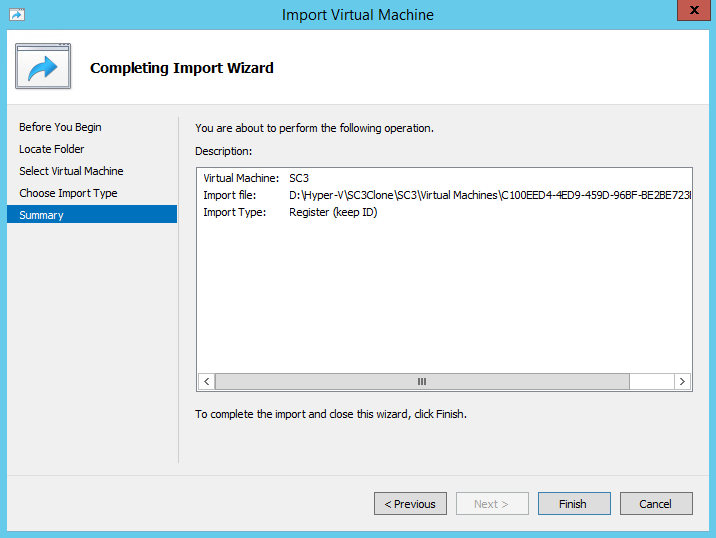The image size is (716, 538).
Task: Click the Register (keep ID) value
Action: [x=333, y=212]
